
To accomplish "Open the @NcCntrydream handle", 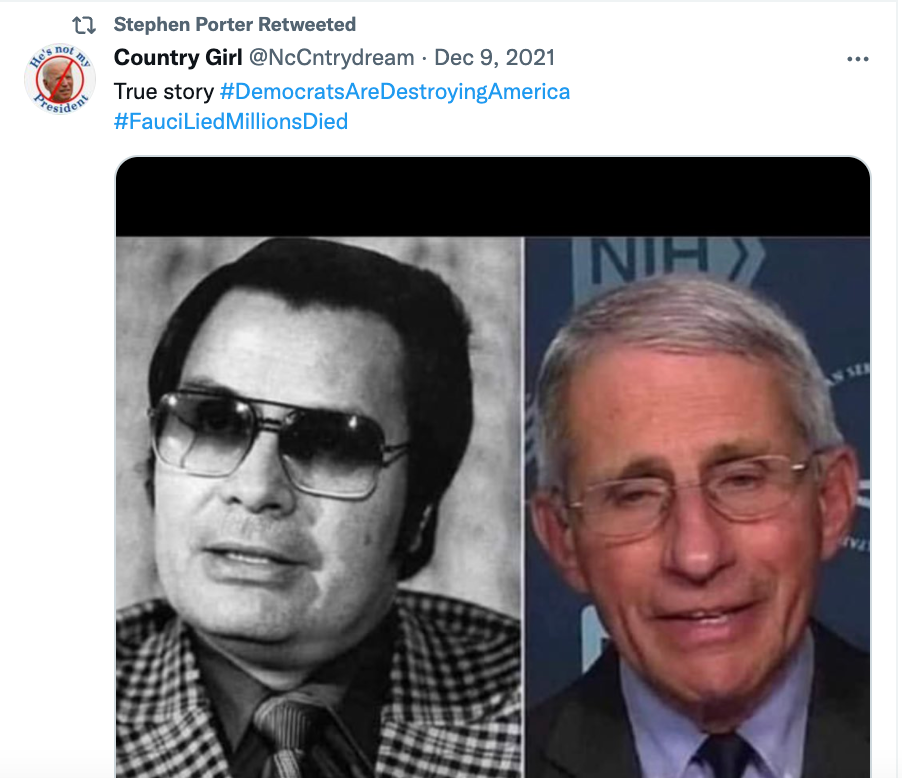I will pos(331,58).
